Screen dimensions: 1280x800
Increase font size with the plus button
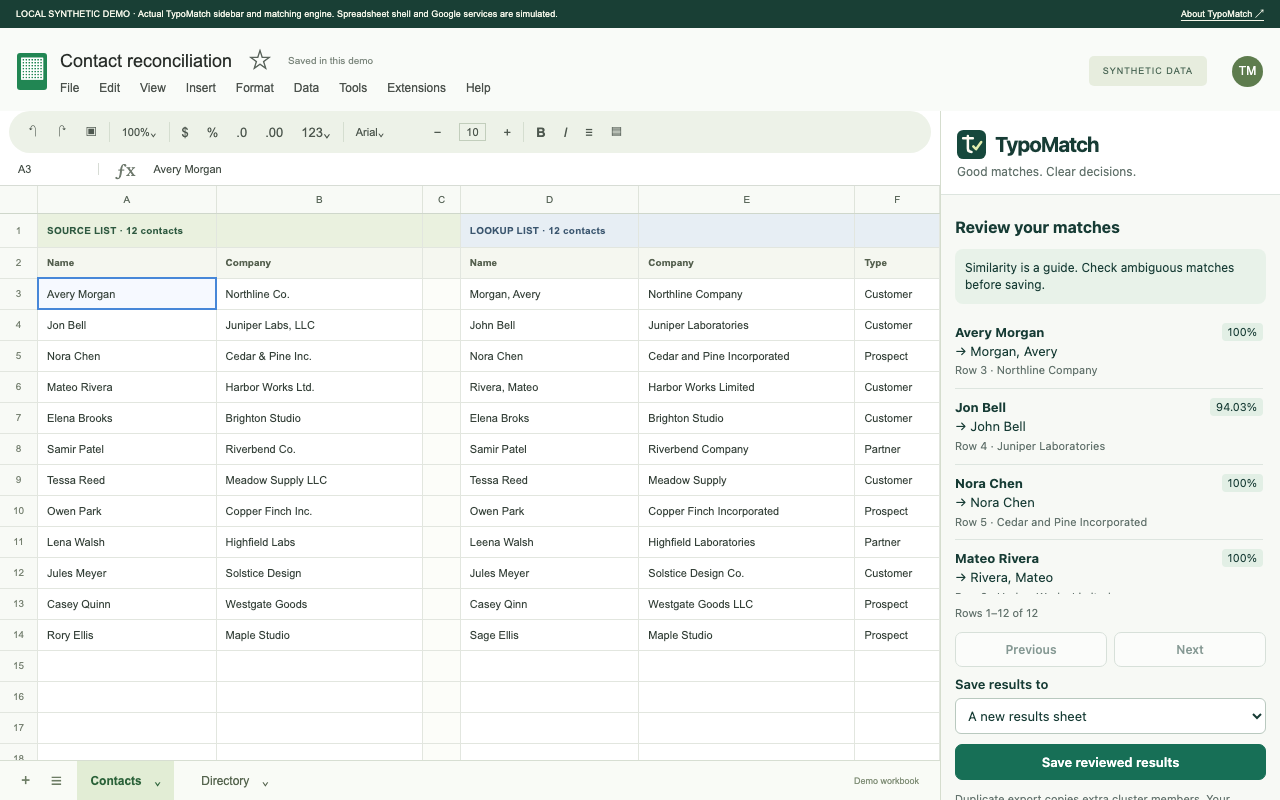507,132
